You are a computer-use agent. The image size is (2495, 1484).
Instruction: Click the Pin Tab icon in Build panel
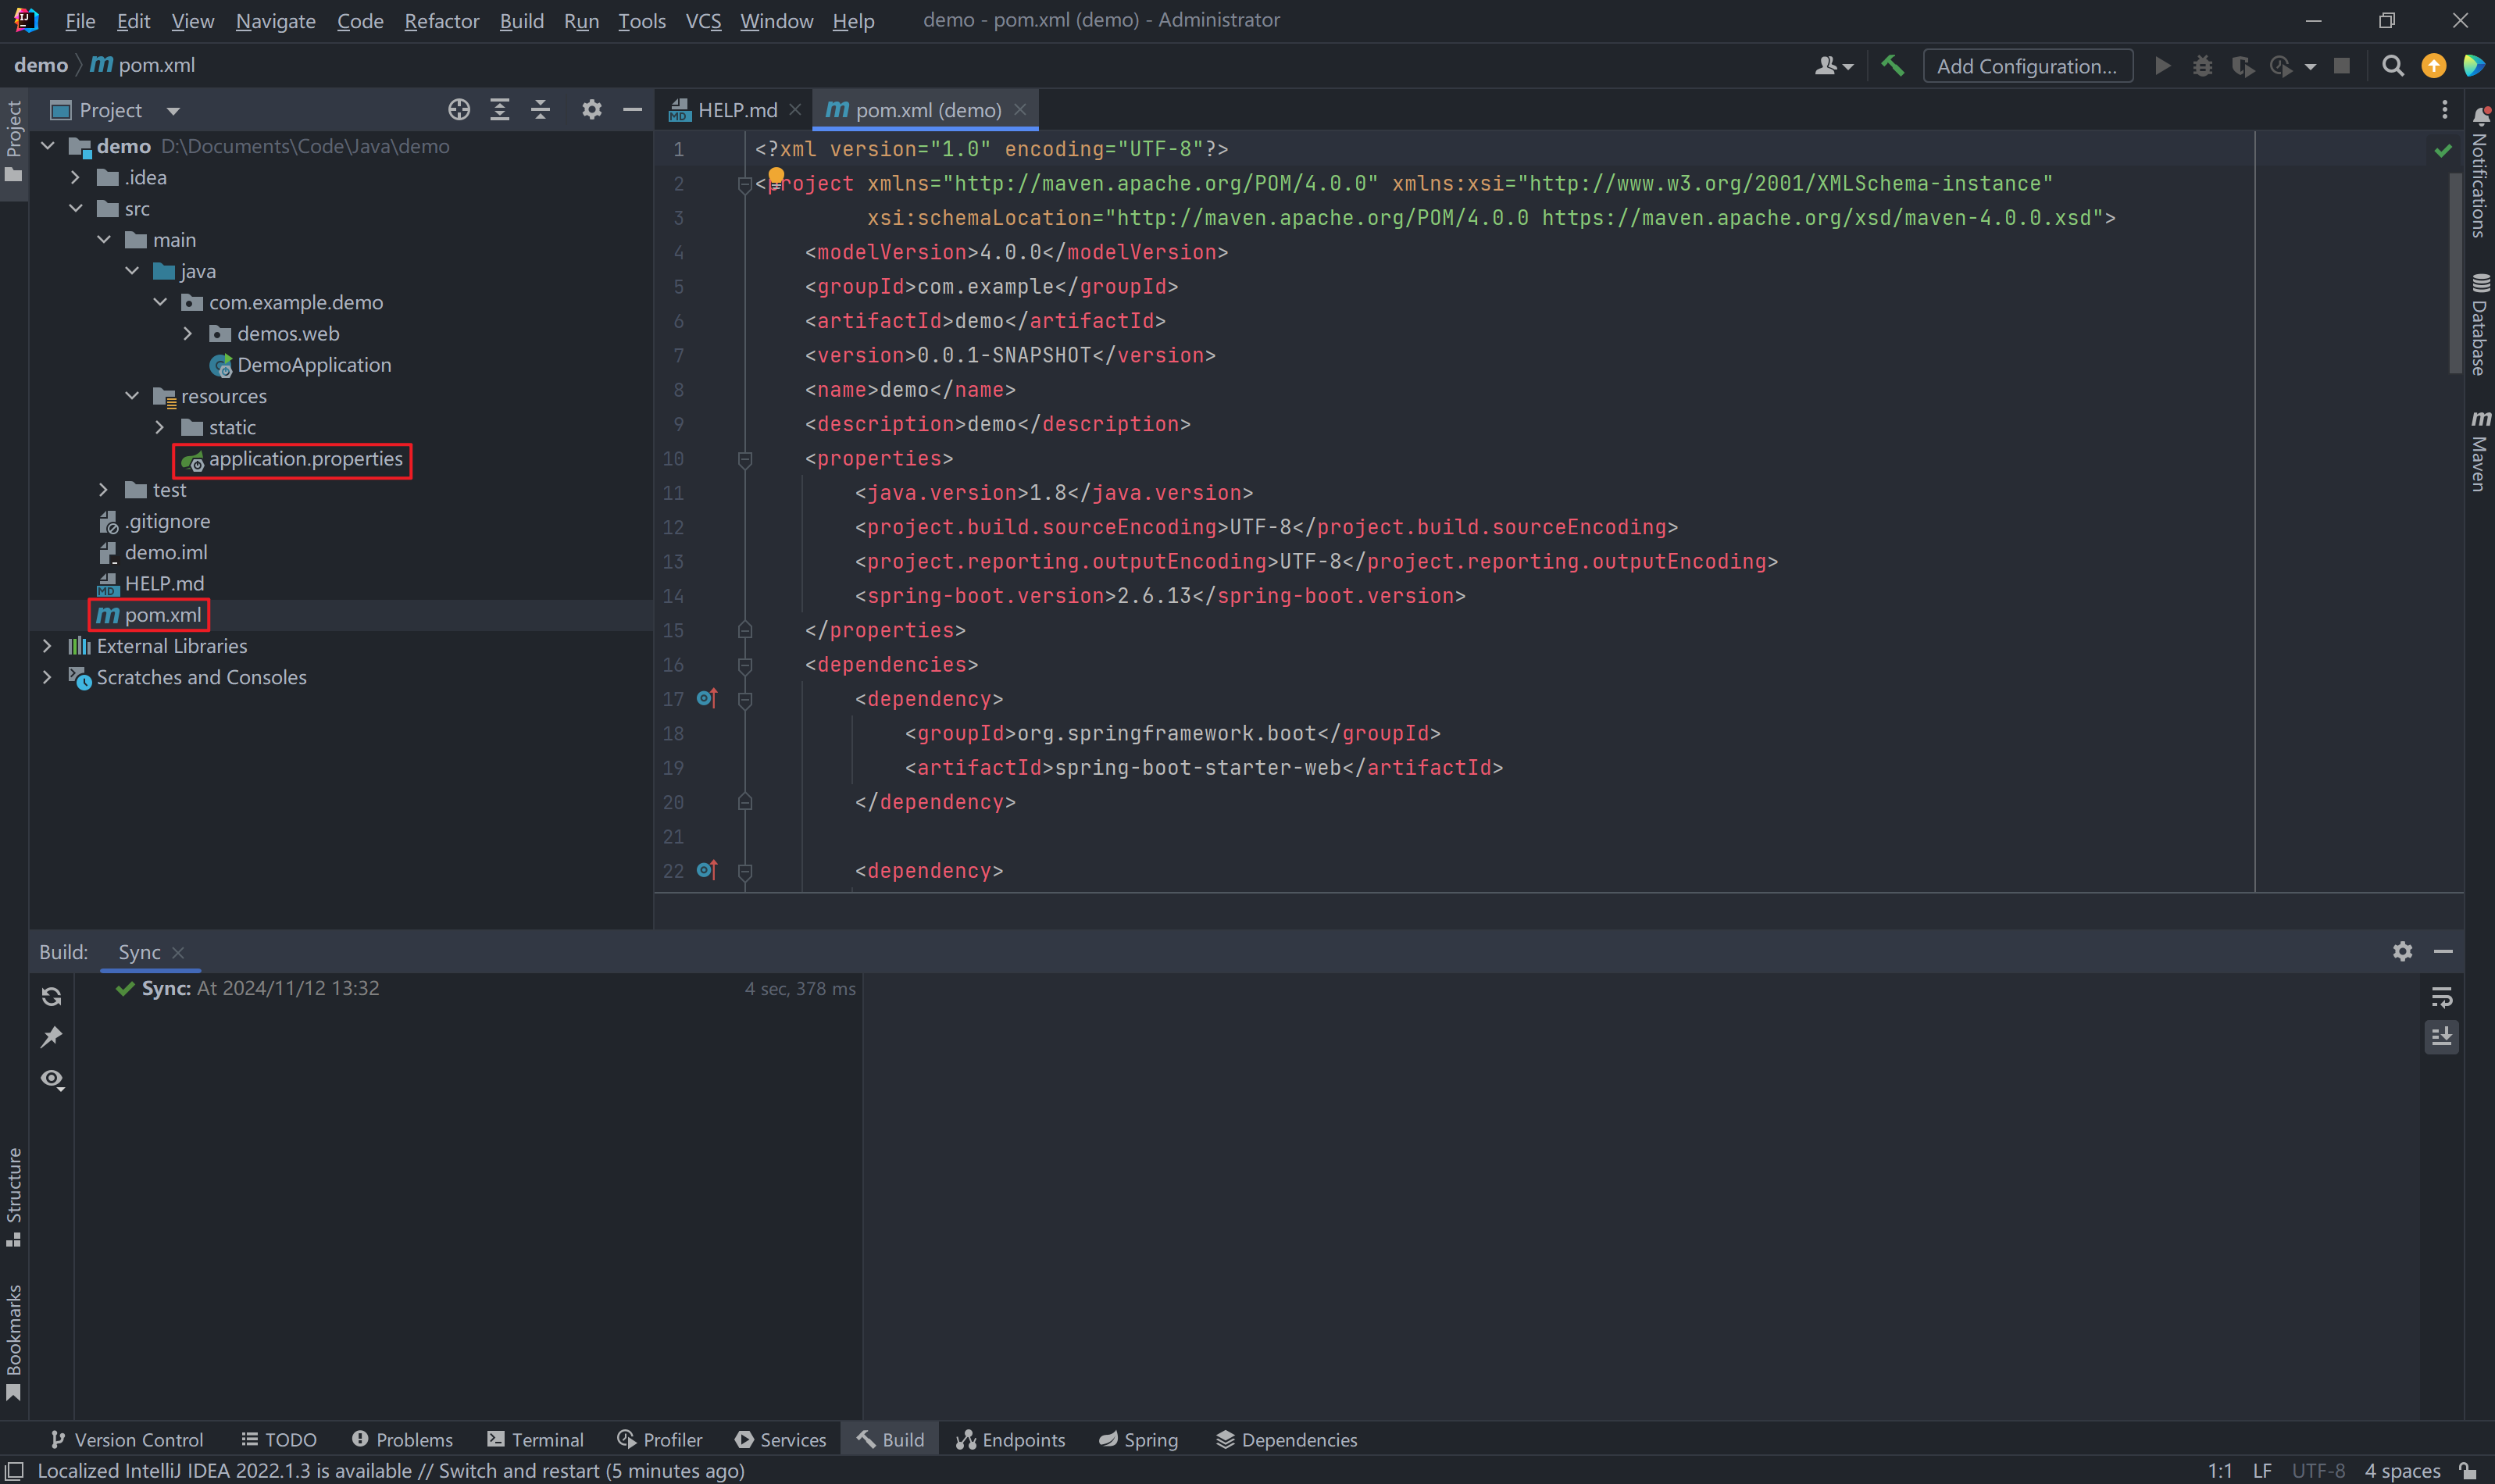[52, 1037]
